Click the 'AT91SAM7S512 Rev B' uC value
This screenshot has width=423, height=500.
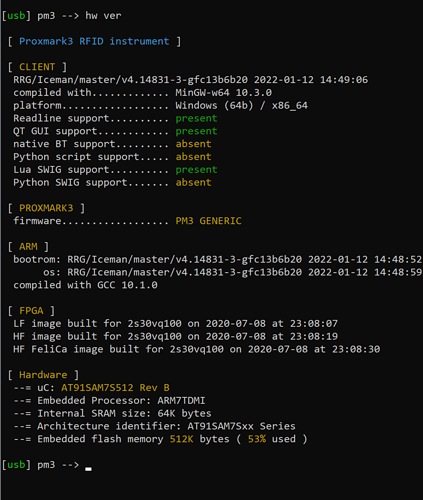point(115,388)
